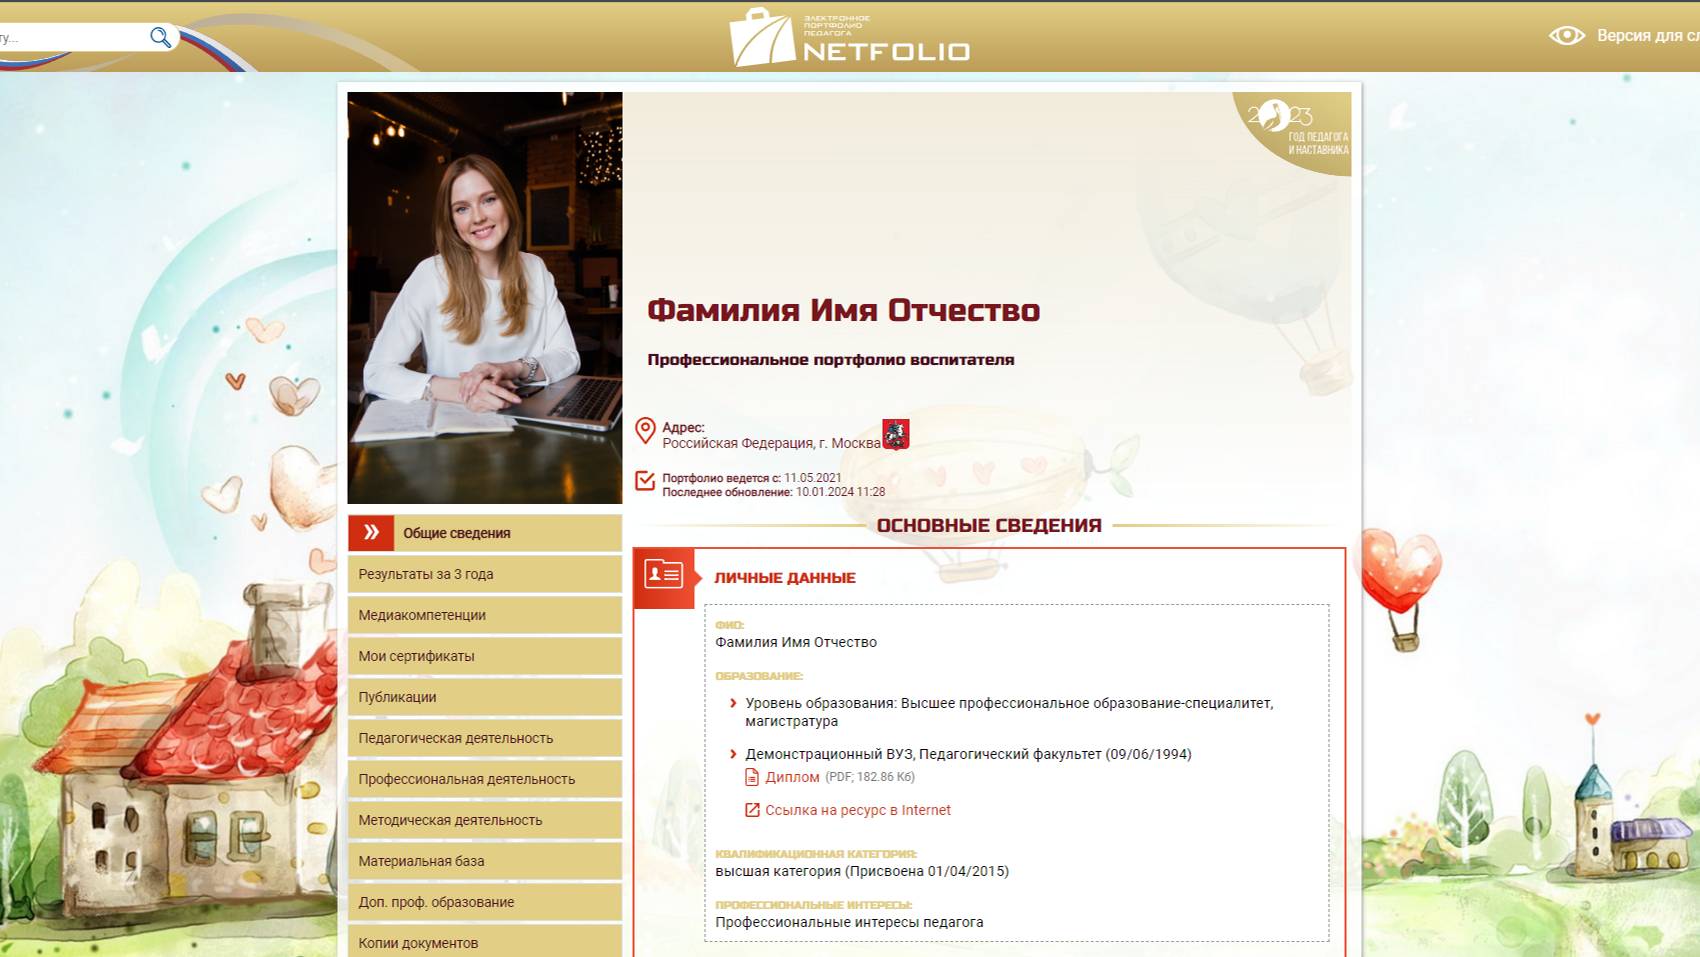The width and height of the screenshot is (1700, 957).
Task: Click the checkmark calendar icon near portfolio dates
Action: click(645, 482)
